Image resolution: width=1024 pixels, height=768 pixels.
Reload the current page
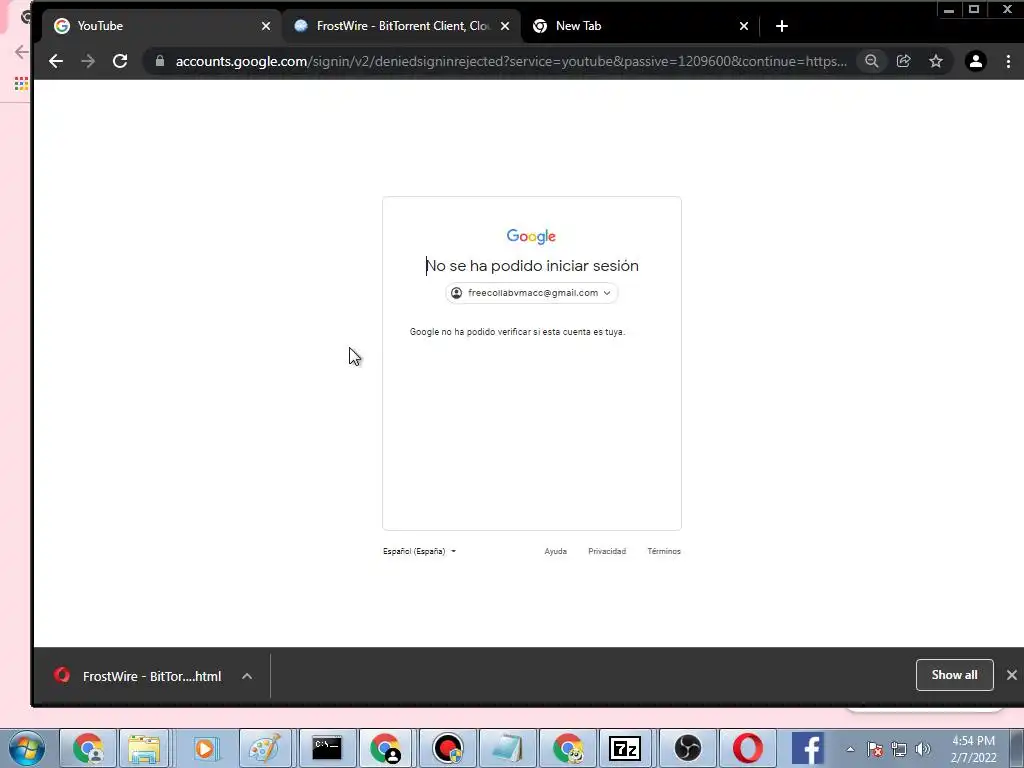(120, 61)
